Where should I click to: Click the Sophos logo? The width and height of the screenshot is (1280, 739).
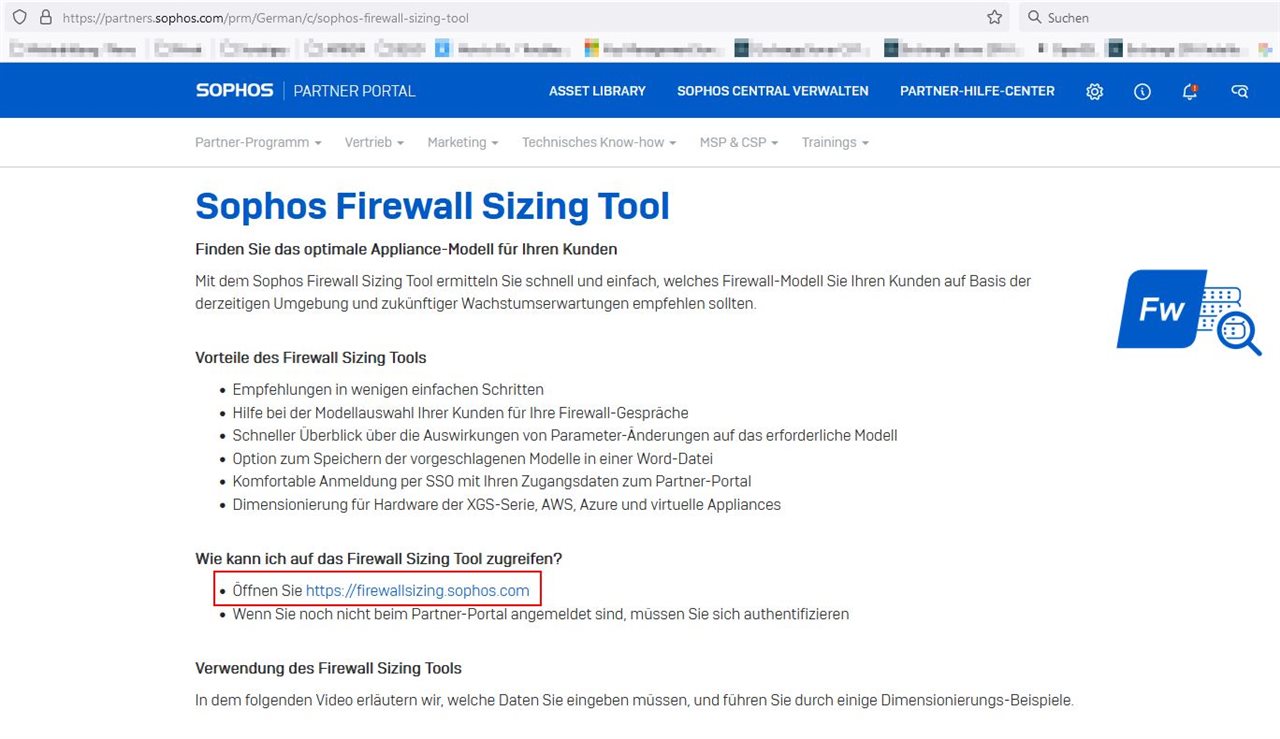234,90
